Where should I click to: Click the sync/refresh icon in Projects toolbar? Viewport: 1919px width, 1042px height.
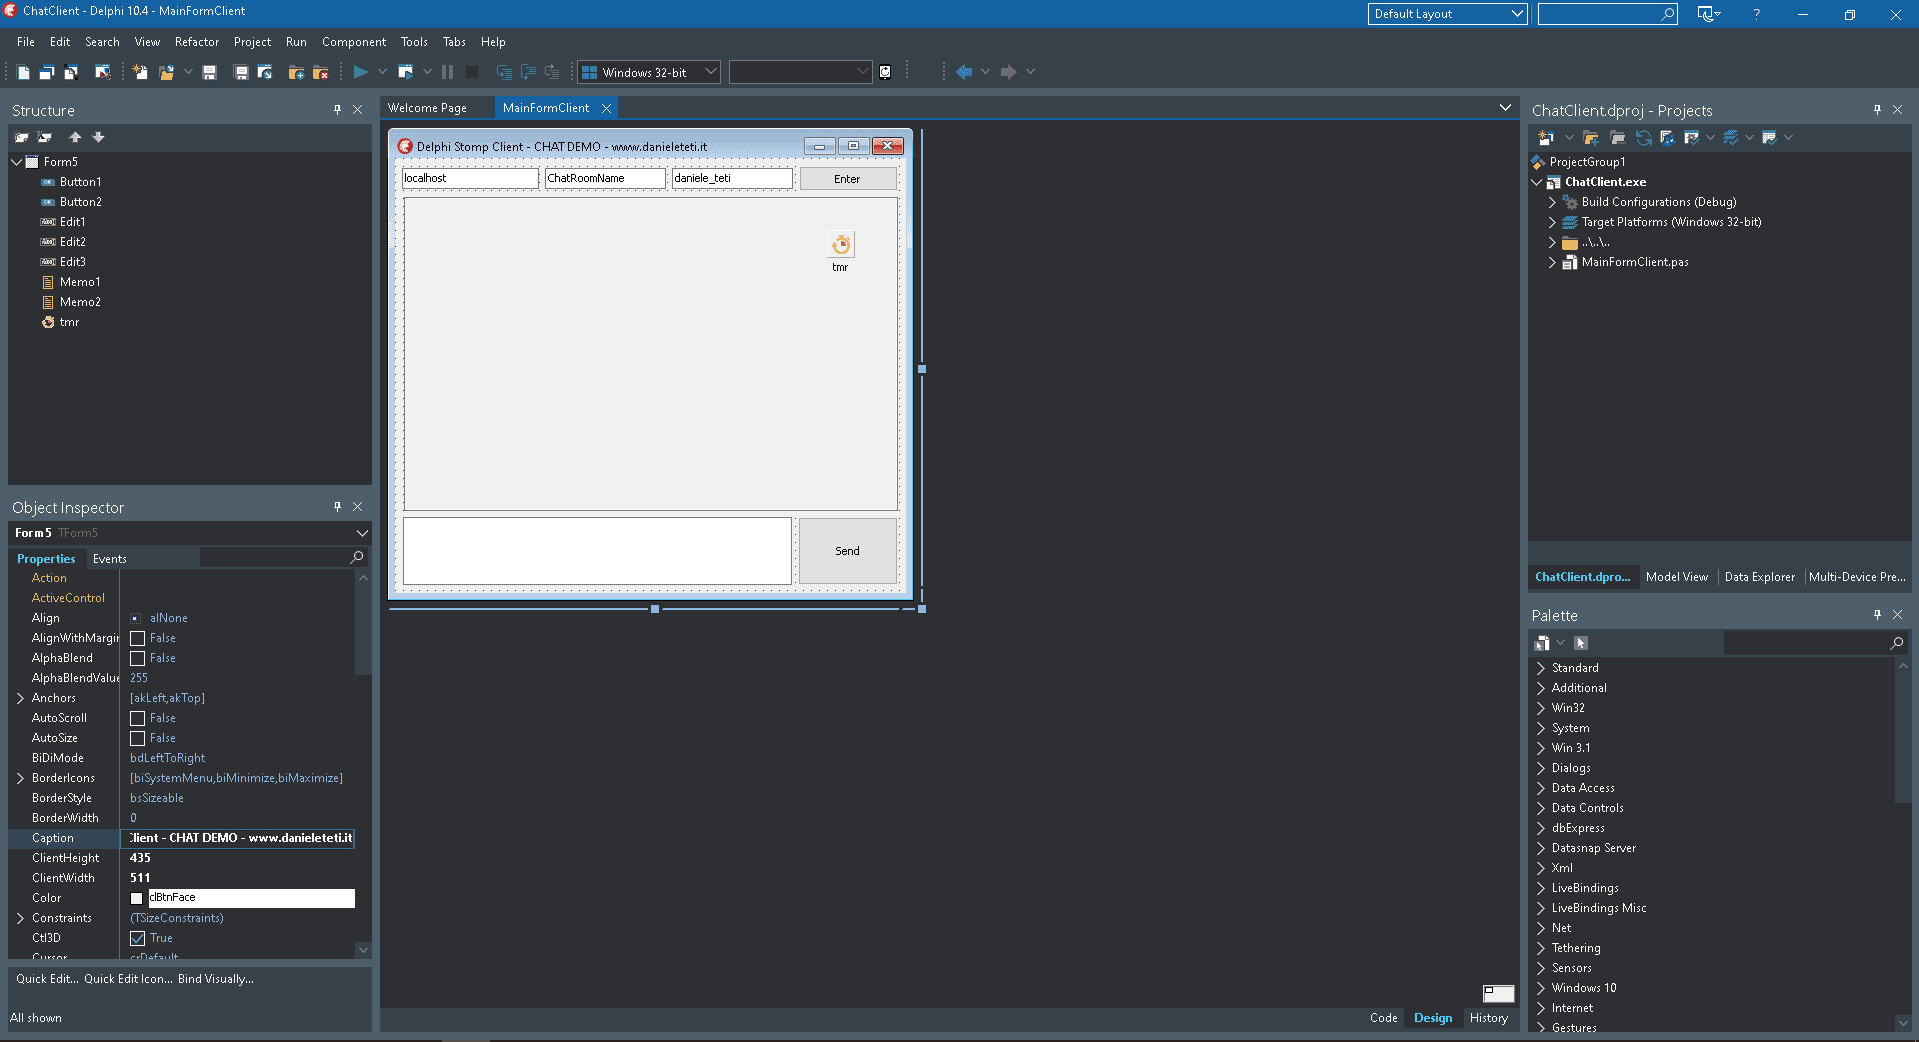1643,138
